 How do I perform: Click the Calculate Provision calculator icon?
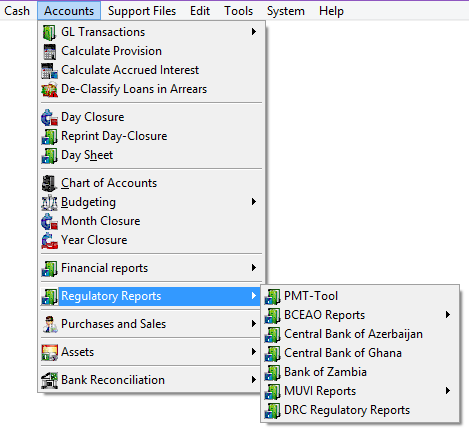coord(50,52)
